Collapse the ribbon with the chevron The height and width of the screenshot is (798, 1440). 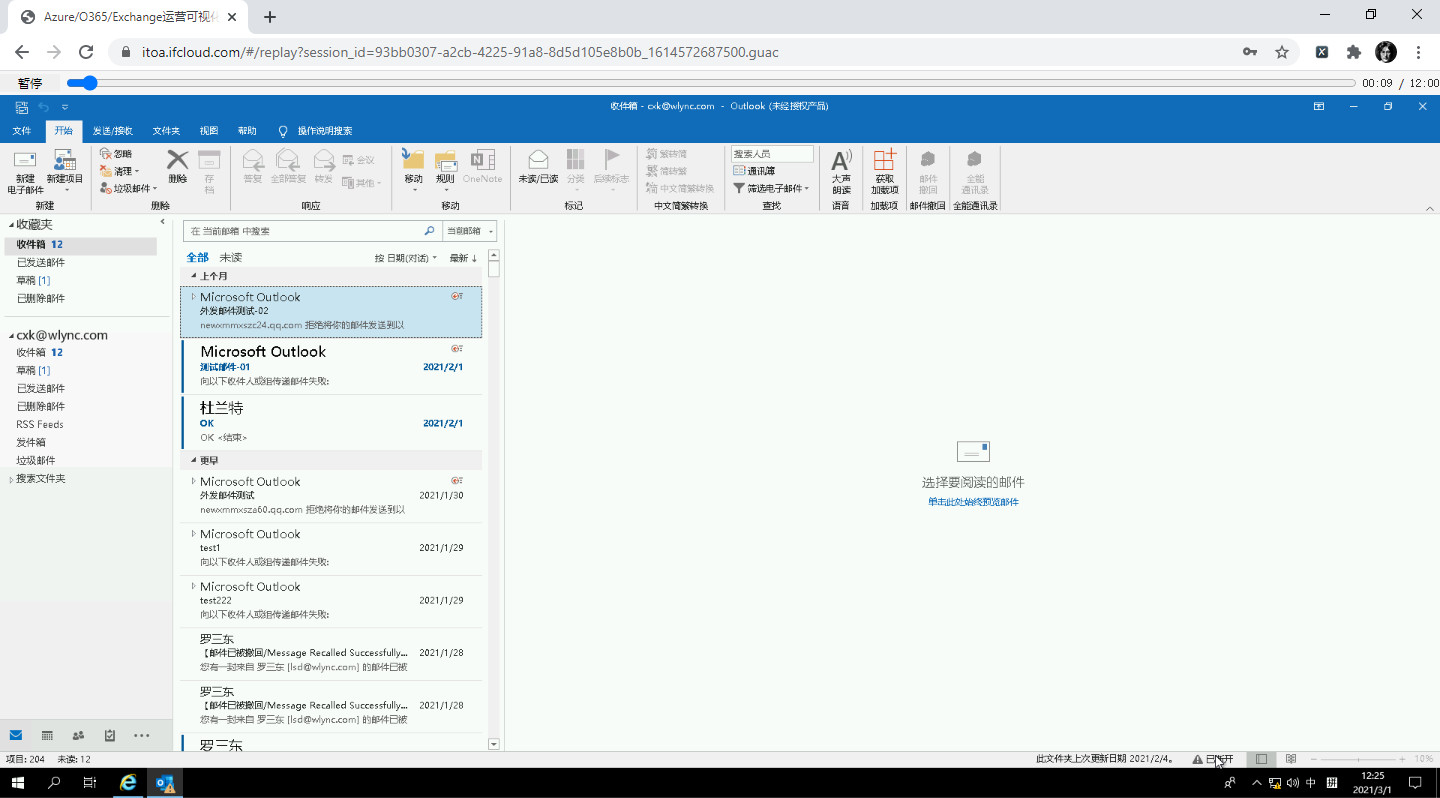pyautogui.click(x=1429, y=208)
